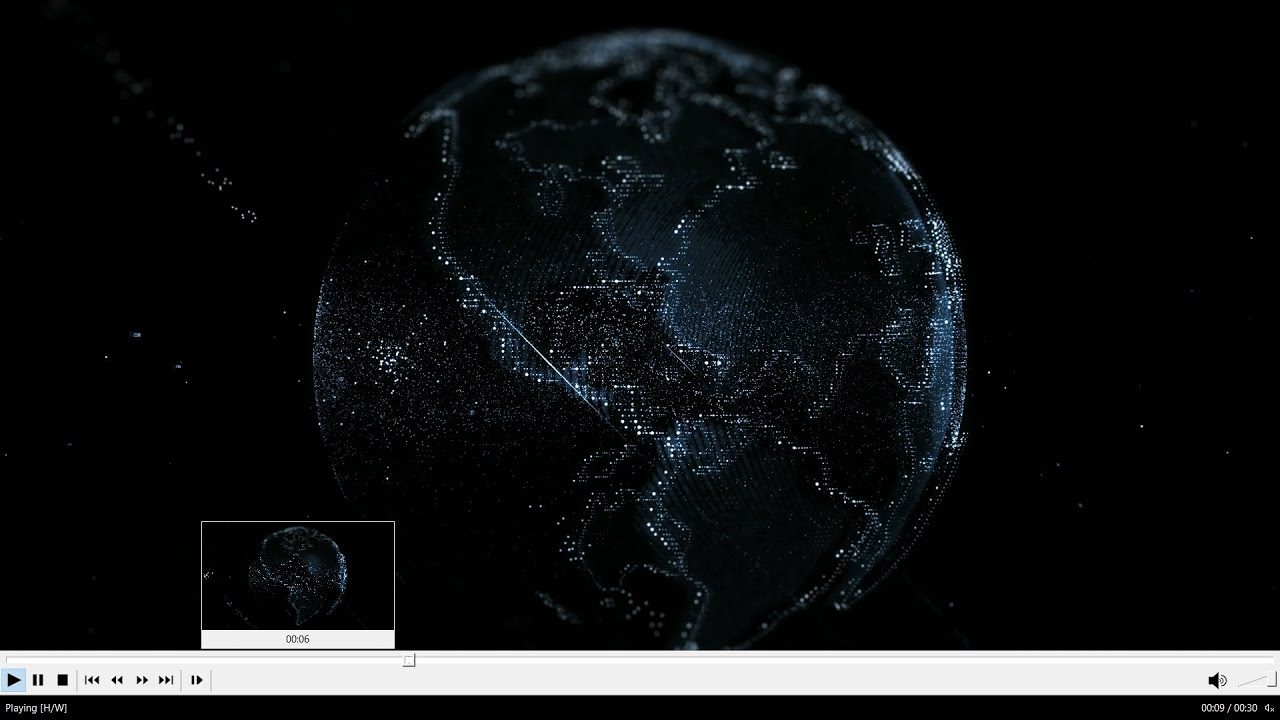Click the volume slider track left of the handle
Viewport: 1280px width, 720px height.
pyautogui.click(x=1250, y=682)
